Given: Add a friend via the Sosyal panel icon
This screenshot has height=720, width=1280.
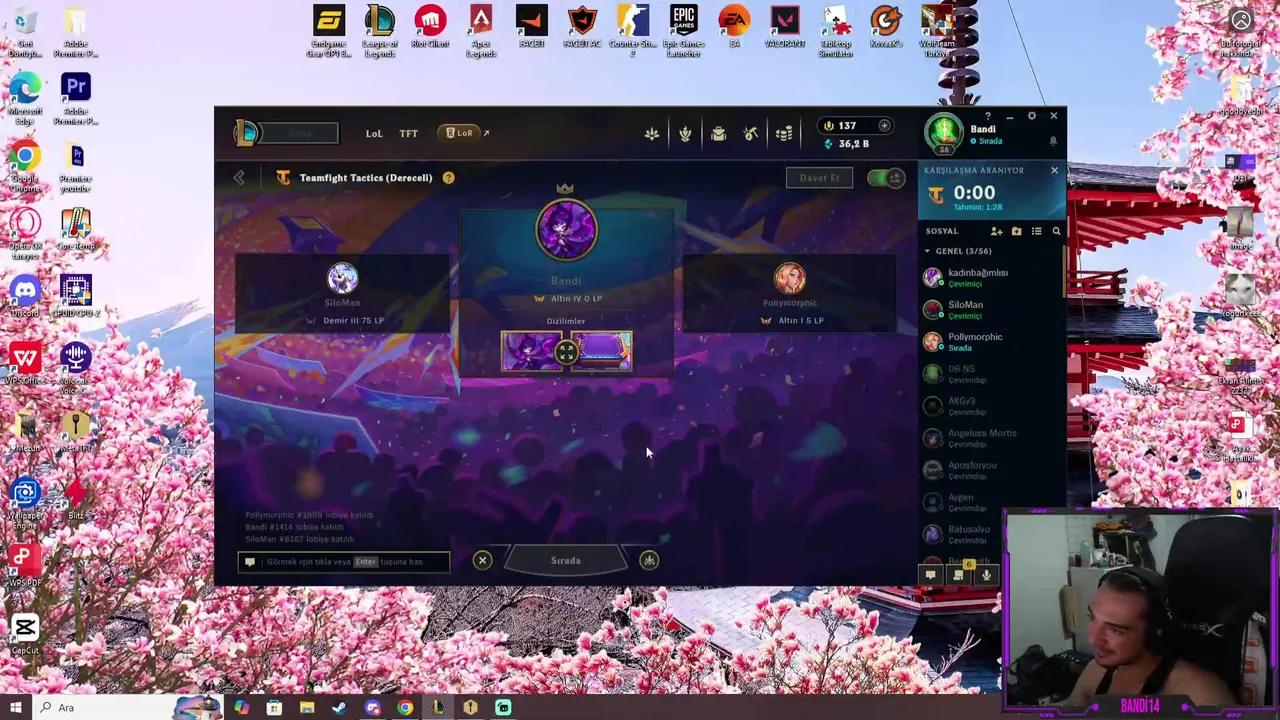Looking at the screenshot, I should pos(996,231).
